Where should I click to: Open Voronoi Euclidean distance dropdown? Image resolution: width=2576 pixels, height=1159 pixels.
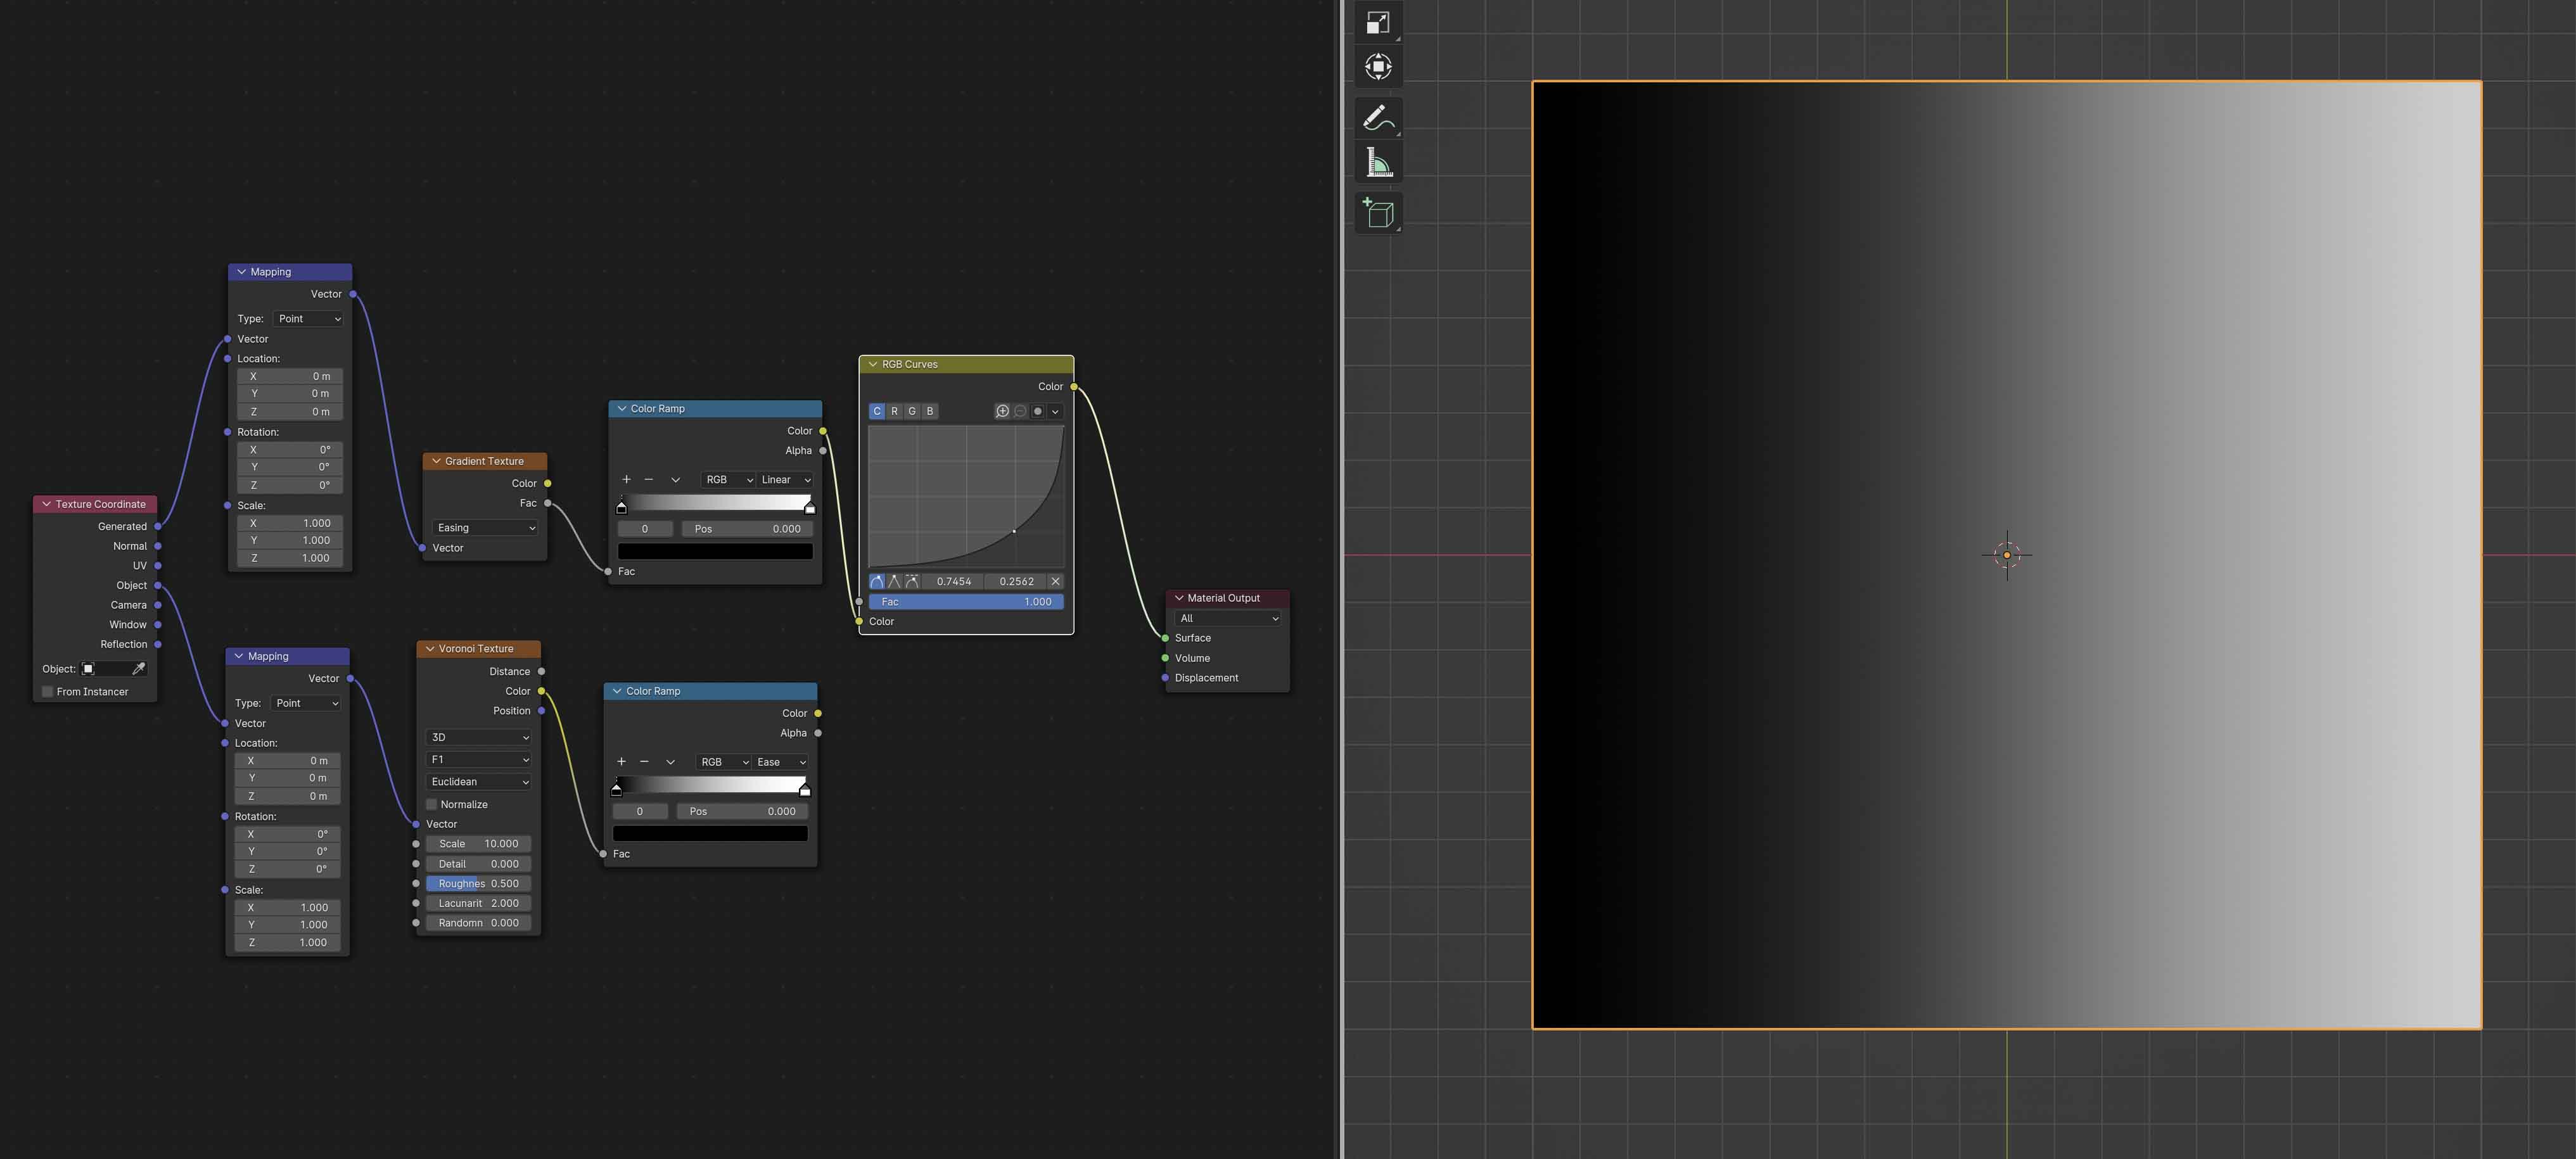pyautogui.click(x=479, y=782)
